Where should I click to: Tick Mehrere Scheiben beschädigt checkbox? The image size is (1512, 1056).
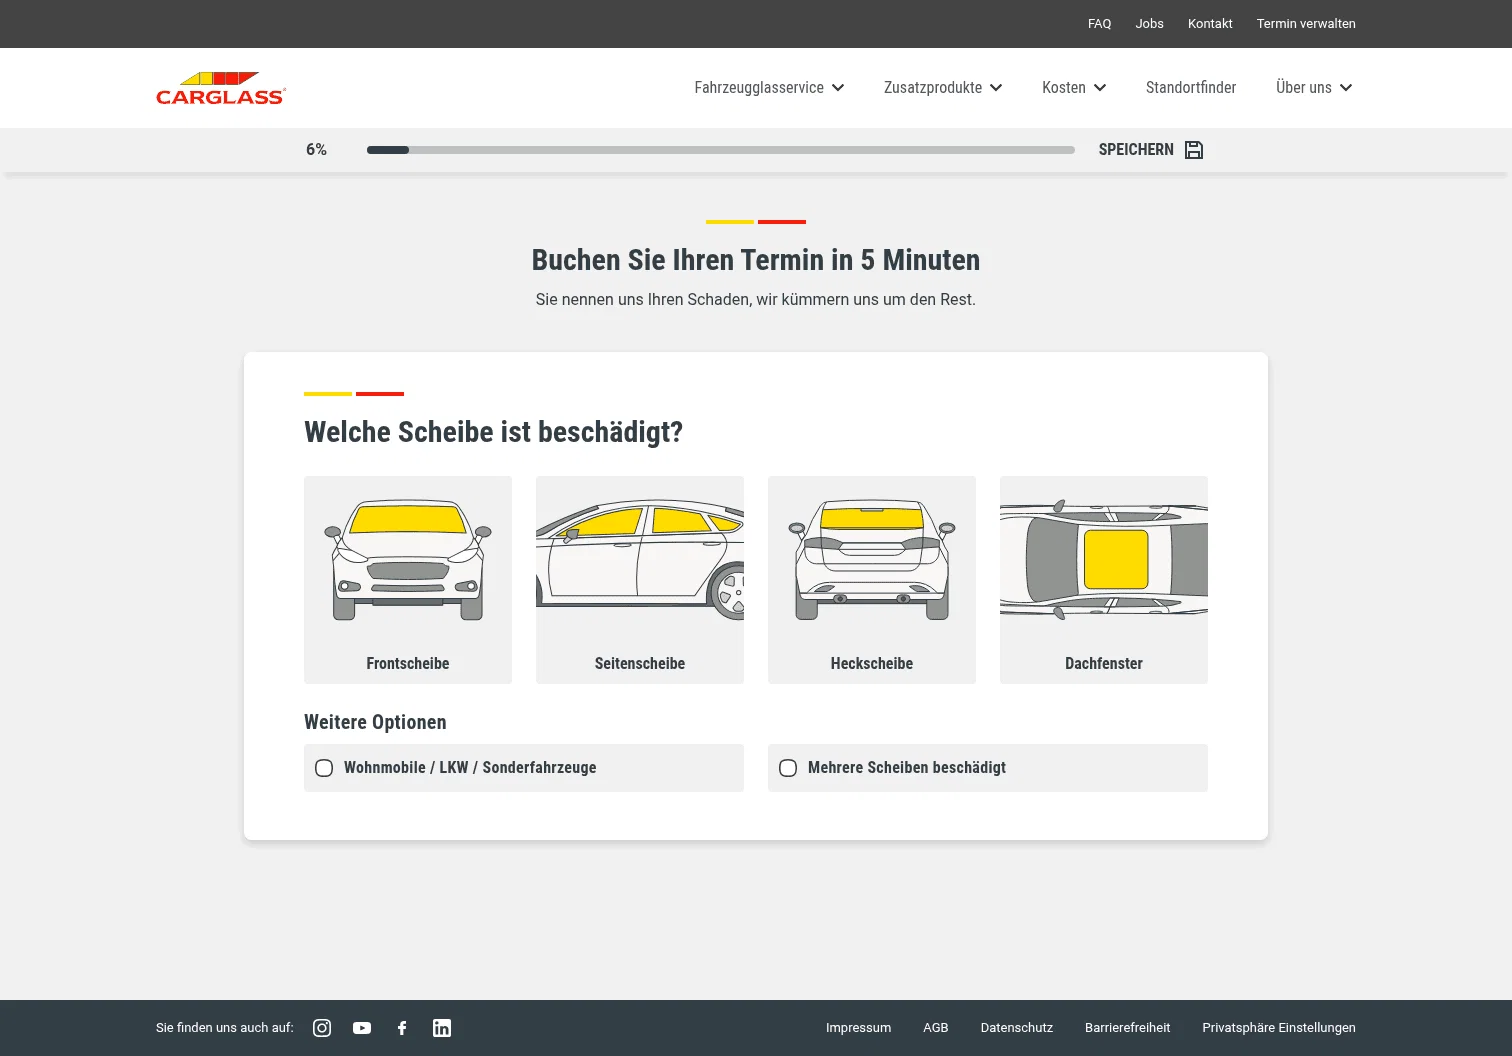point(788,768)
